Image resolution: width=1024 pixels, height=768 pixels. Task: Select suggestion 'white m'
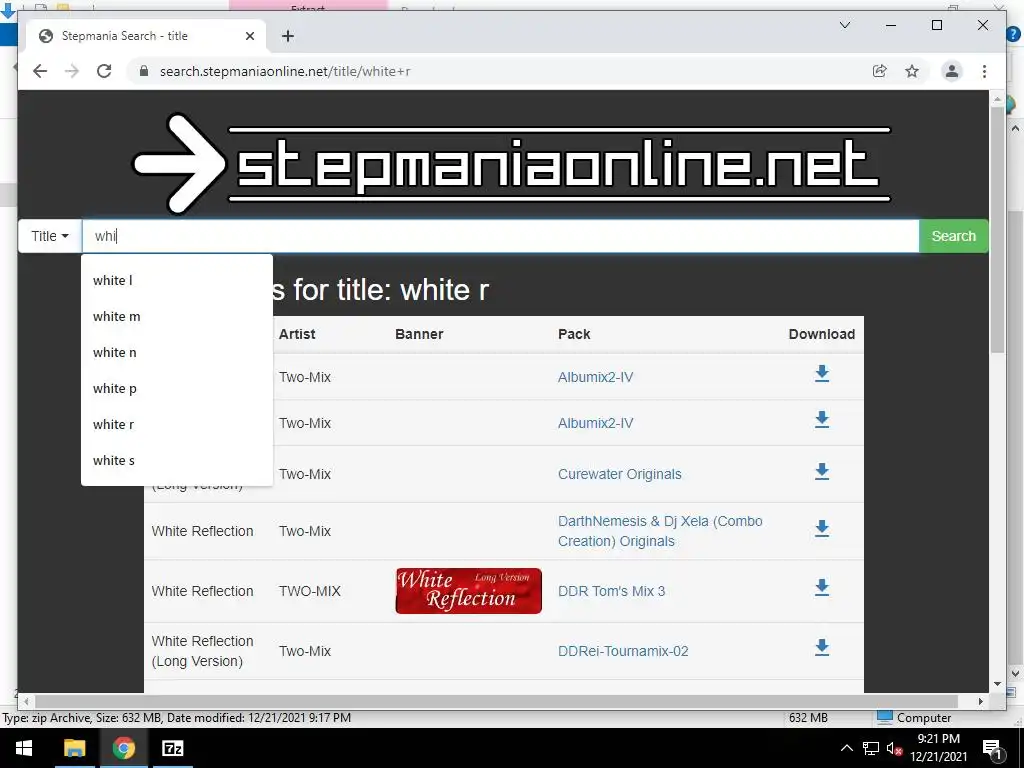coord(176,316)
